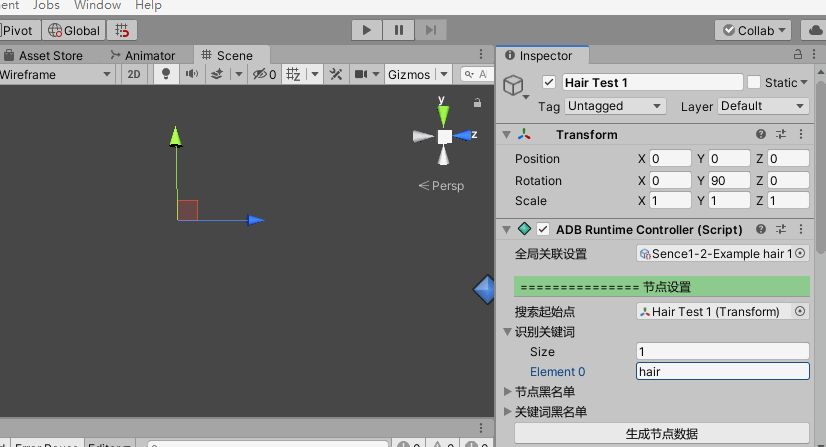Open the Transform preset settings icon
This screenshot has width=826, height=447.
coord(781,135)
